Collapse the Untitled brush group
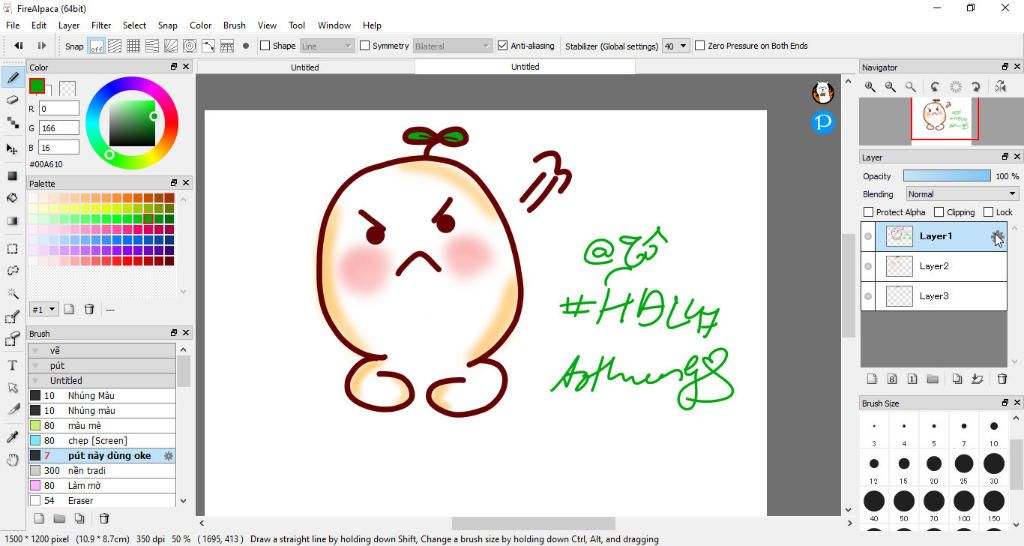 click(x=35, y=381)
